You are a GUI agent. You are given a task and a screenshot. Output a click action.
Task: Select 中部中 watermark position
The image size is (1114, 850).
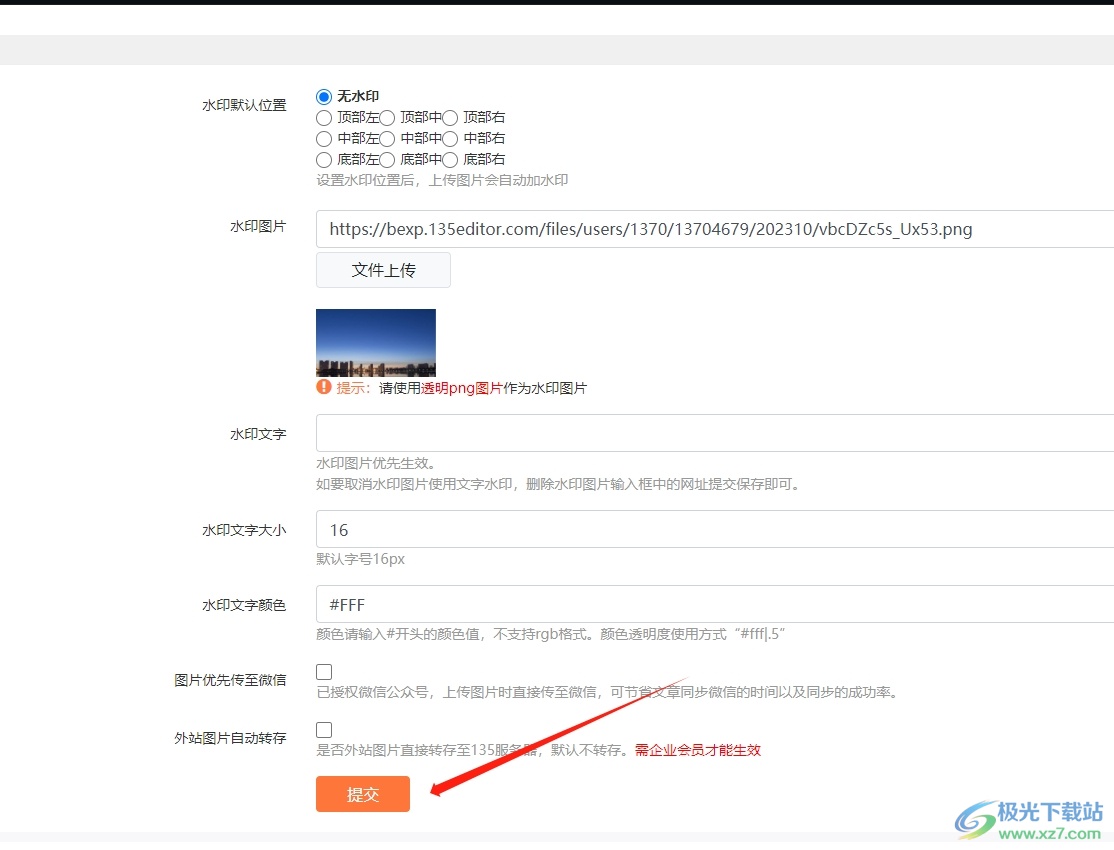tap(388, 139)
